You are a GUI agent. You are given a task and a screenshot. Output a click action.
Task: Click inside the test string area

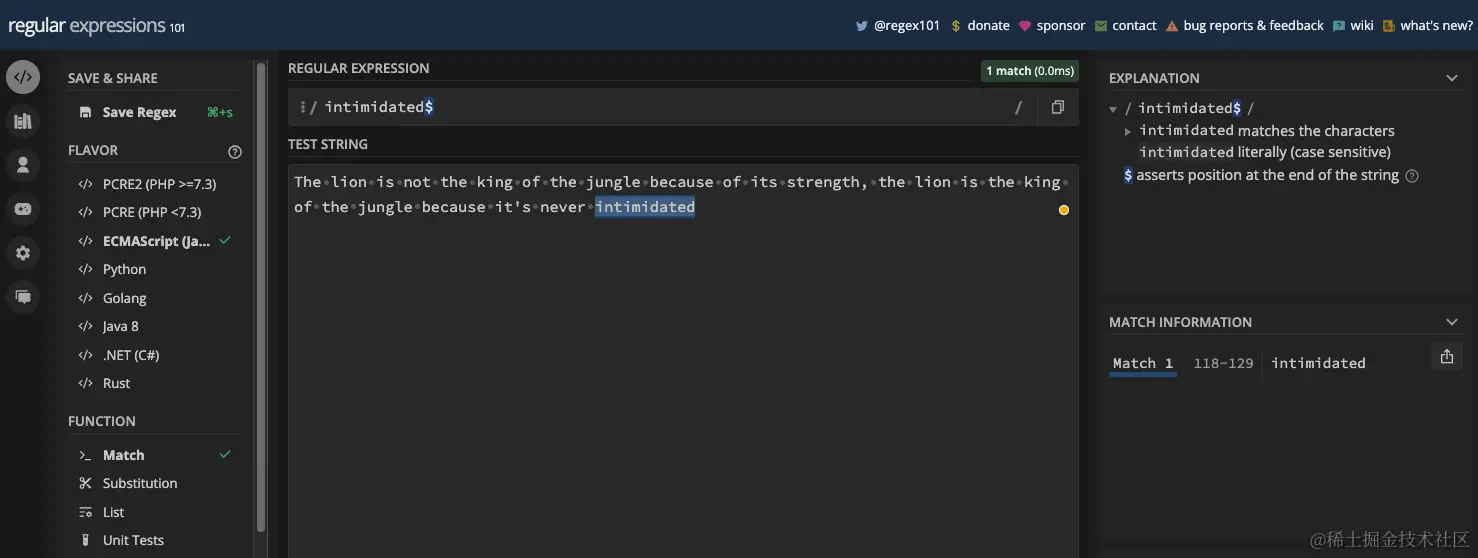(x=683, y=360)
